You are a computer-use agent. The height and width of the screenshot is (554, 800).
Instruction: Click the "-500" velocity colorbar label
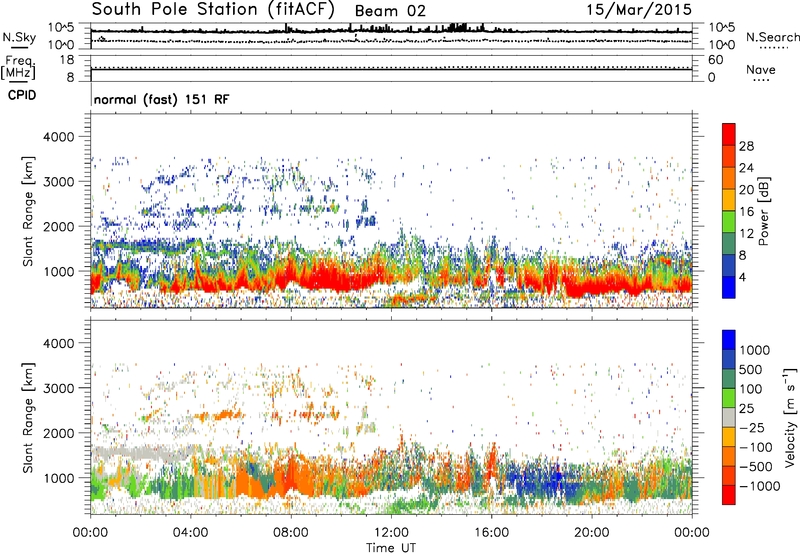(756, 467)
